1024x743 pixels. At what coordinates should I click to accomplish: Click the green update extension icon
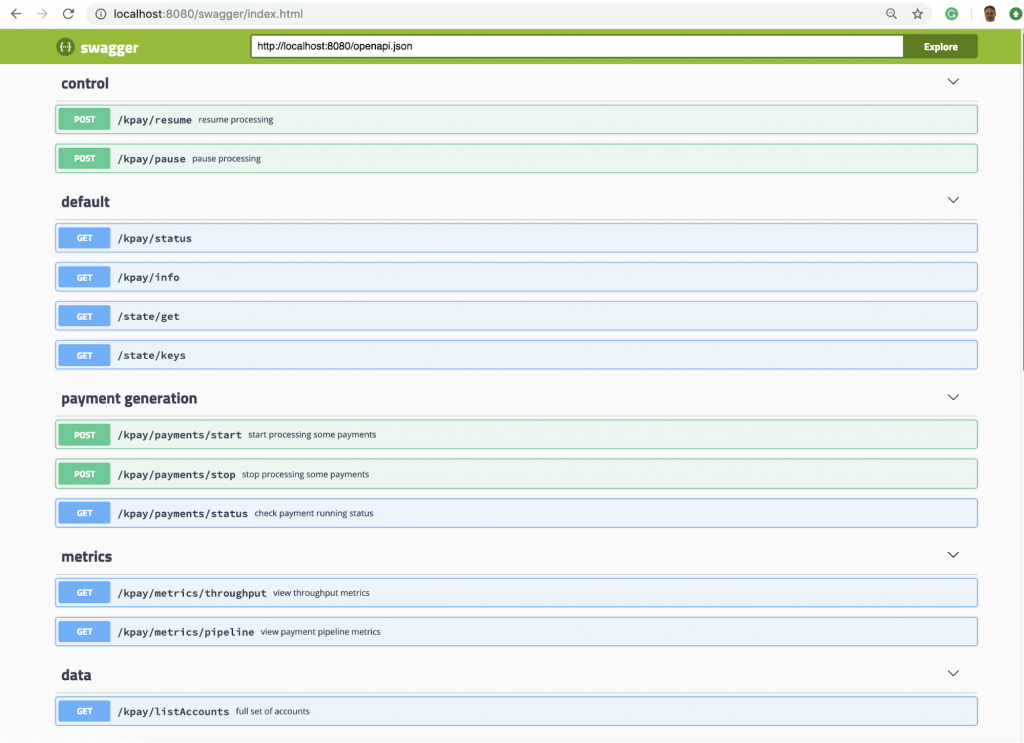(1016, 14)
